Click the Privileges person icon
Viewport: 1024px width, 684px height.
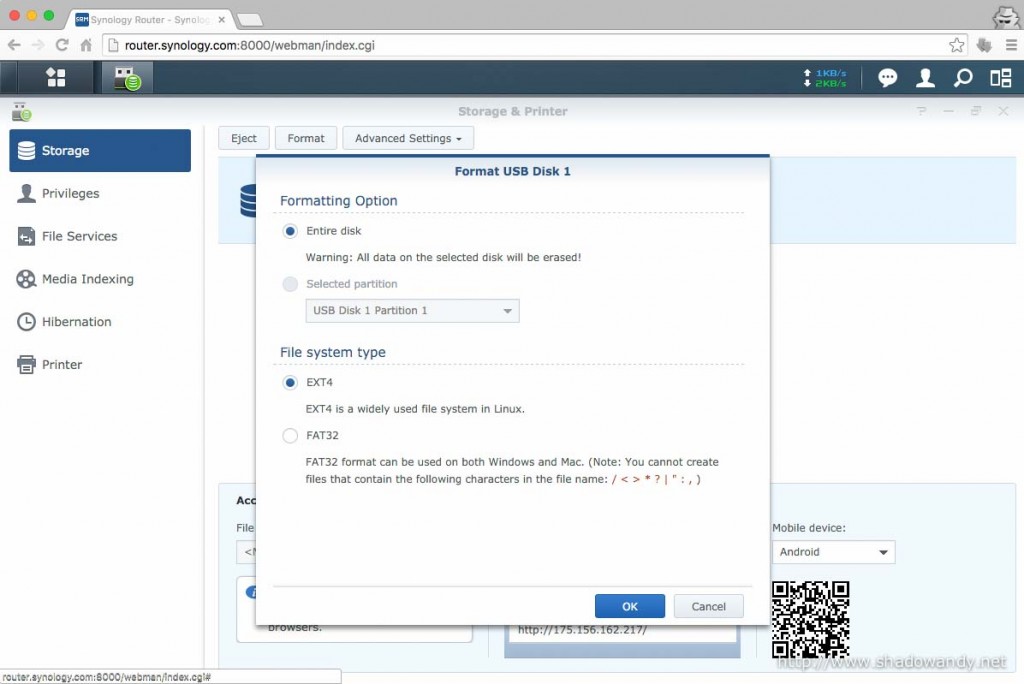tap(26, 193)
